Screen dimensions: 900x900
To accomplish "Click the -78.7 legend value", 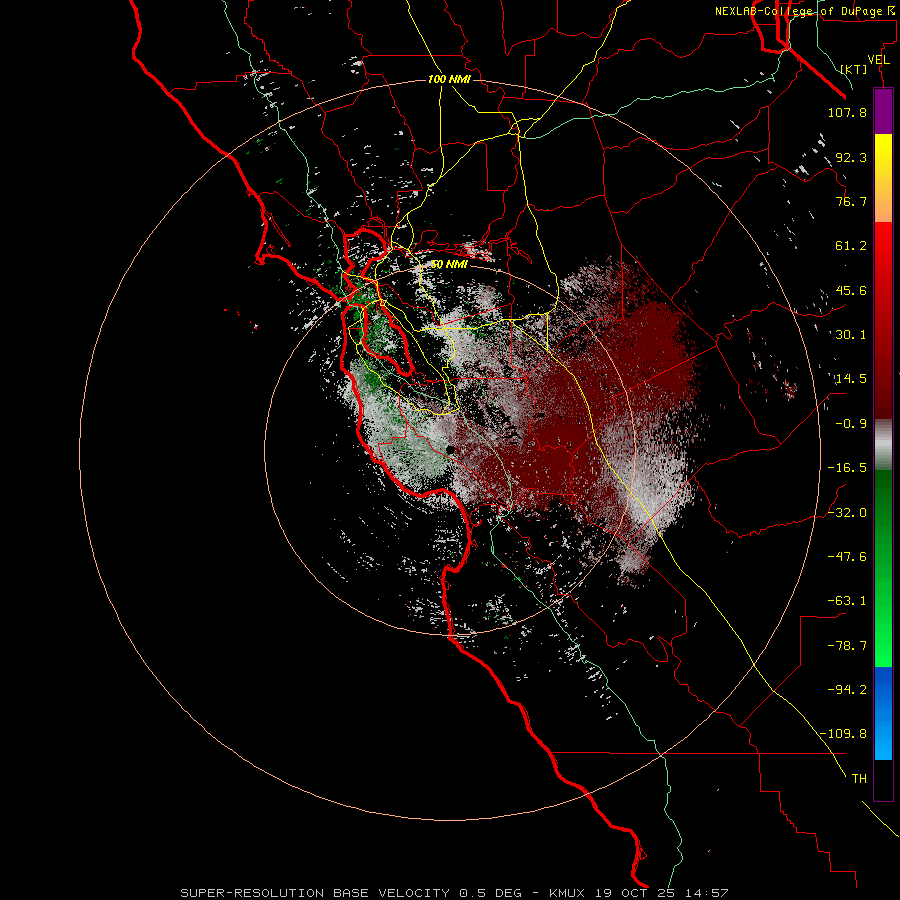I will click(847, 646).
